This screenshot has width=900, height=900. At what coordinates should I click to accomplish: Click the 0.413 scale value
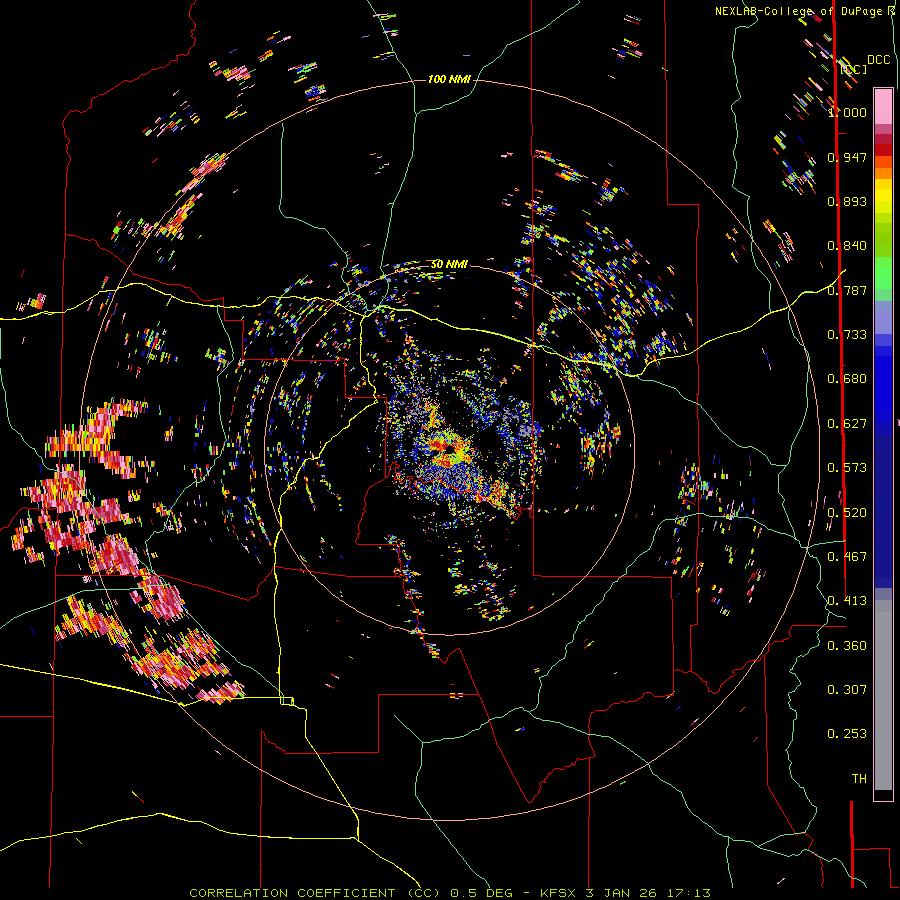pyautogui.click(x=847, y=601)
